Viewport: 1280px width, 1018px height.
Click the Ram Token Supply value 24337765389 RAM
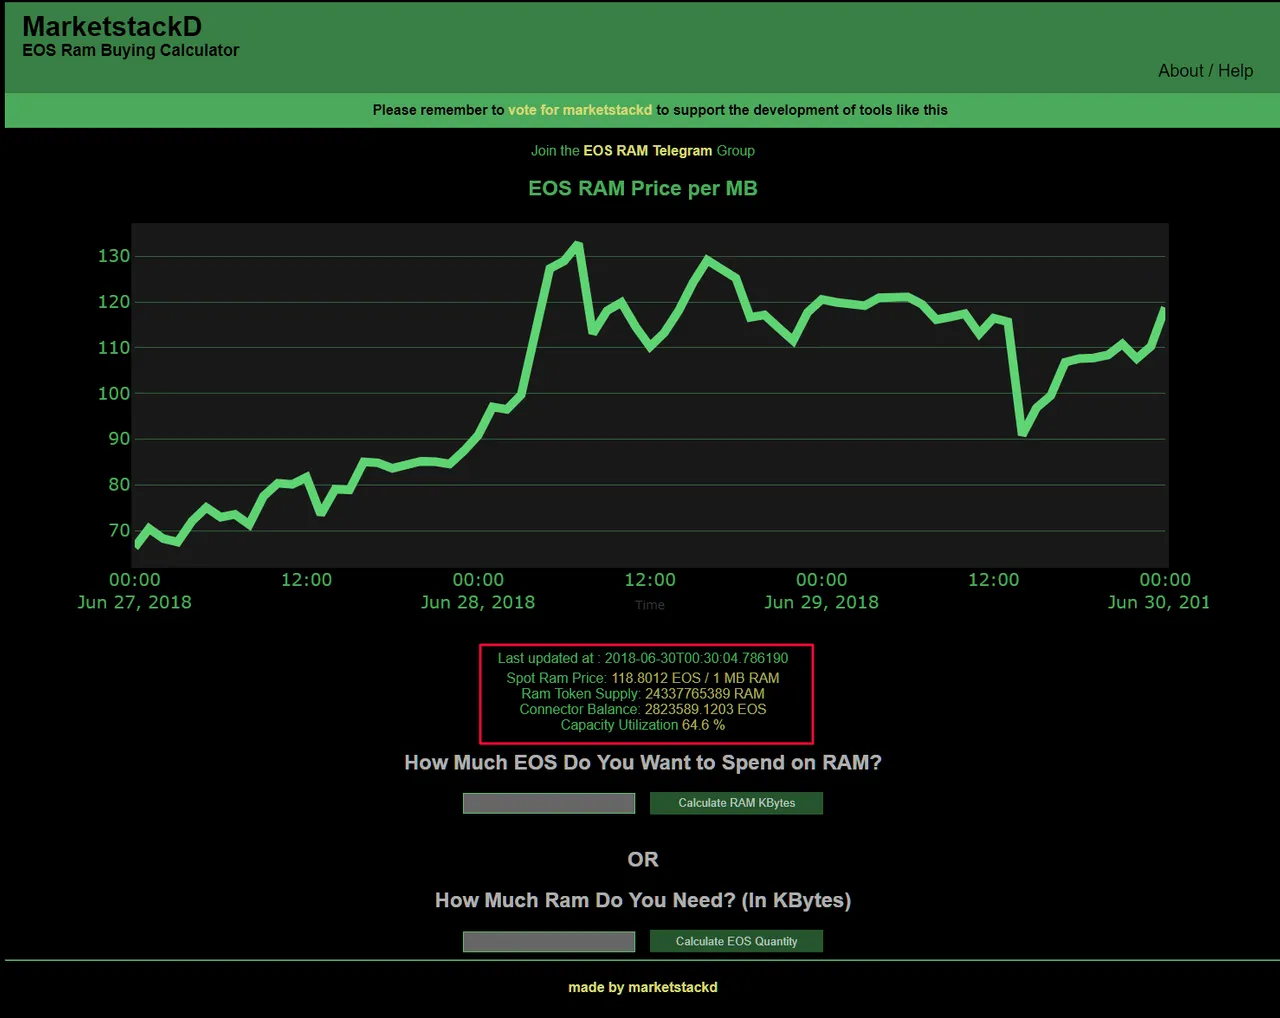coord(705,694)
